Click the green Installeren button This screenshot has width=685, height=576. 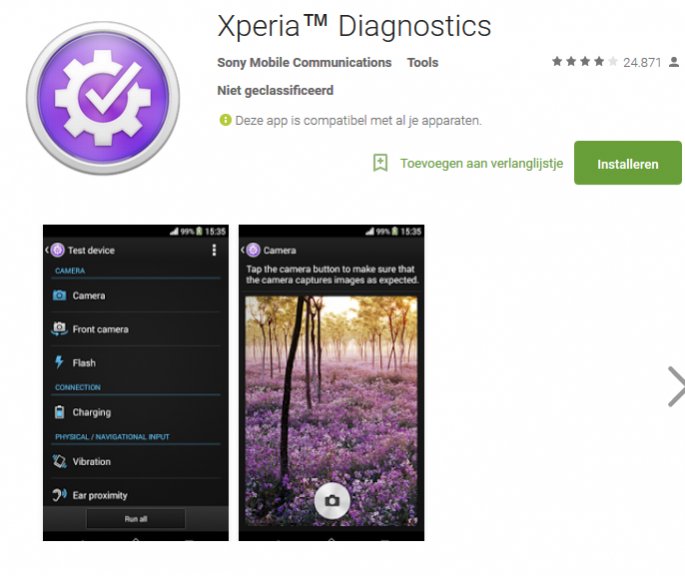coord(628,163)
